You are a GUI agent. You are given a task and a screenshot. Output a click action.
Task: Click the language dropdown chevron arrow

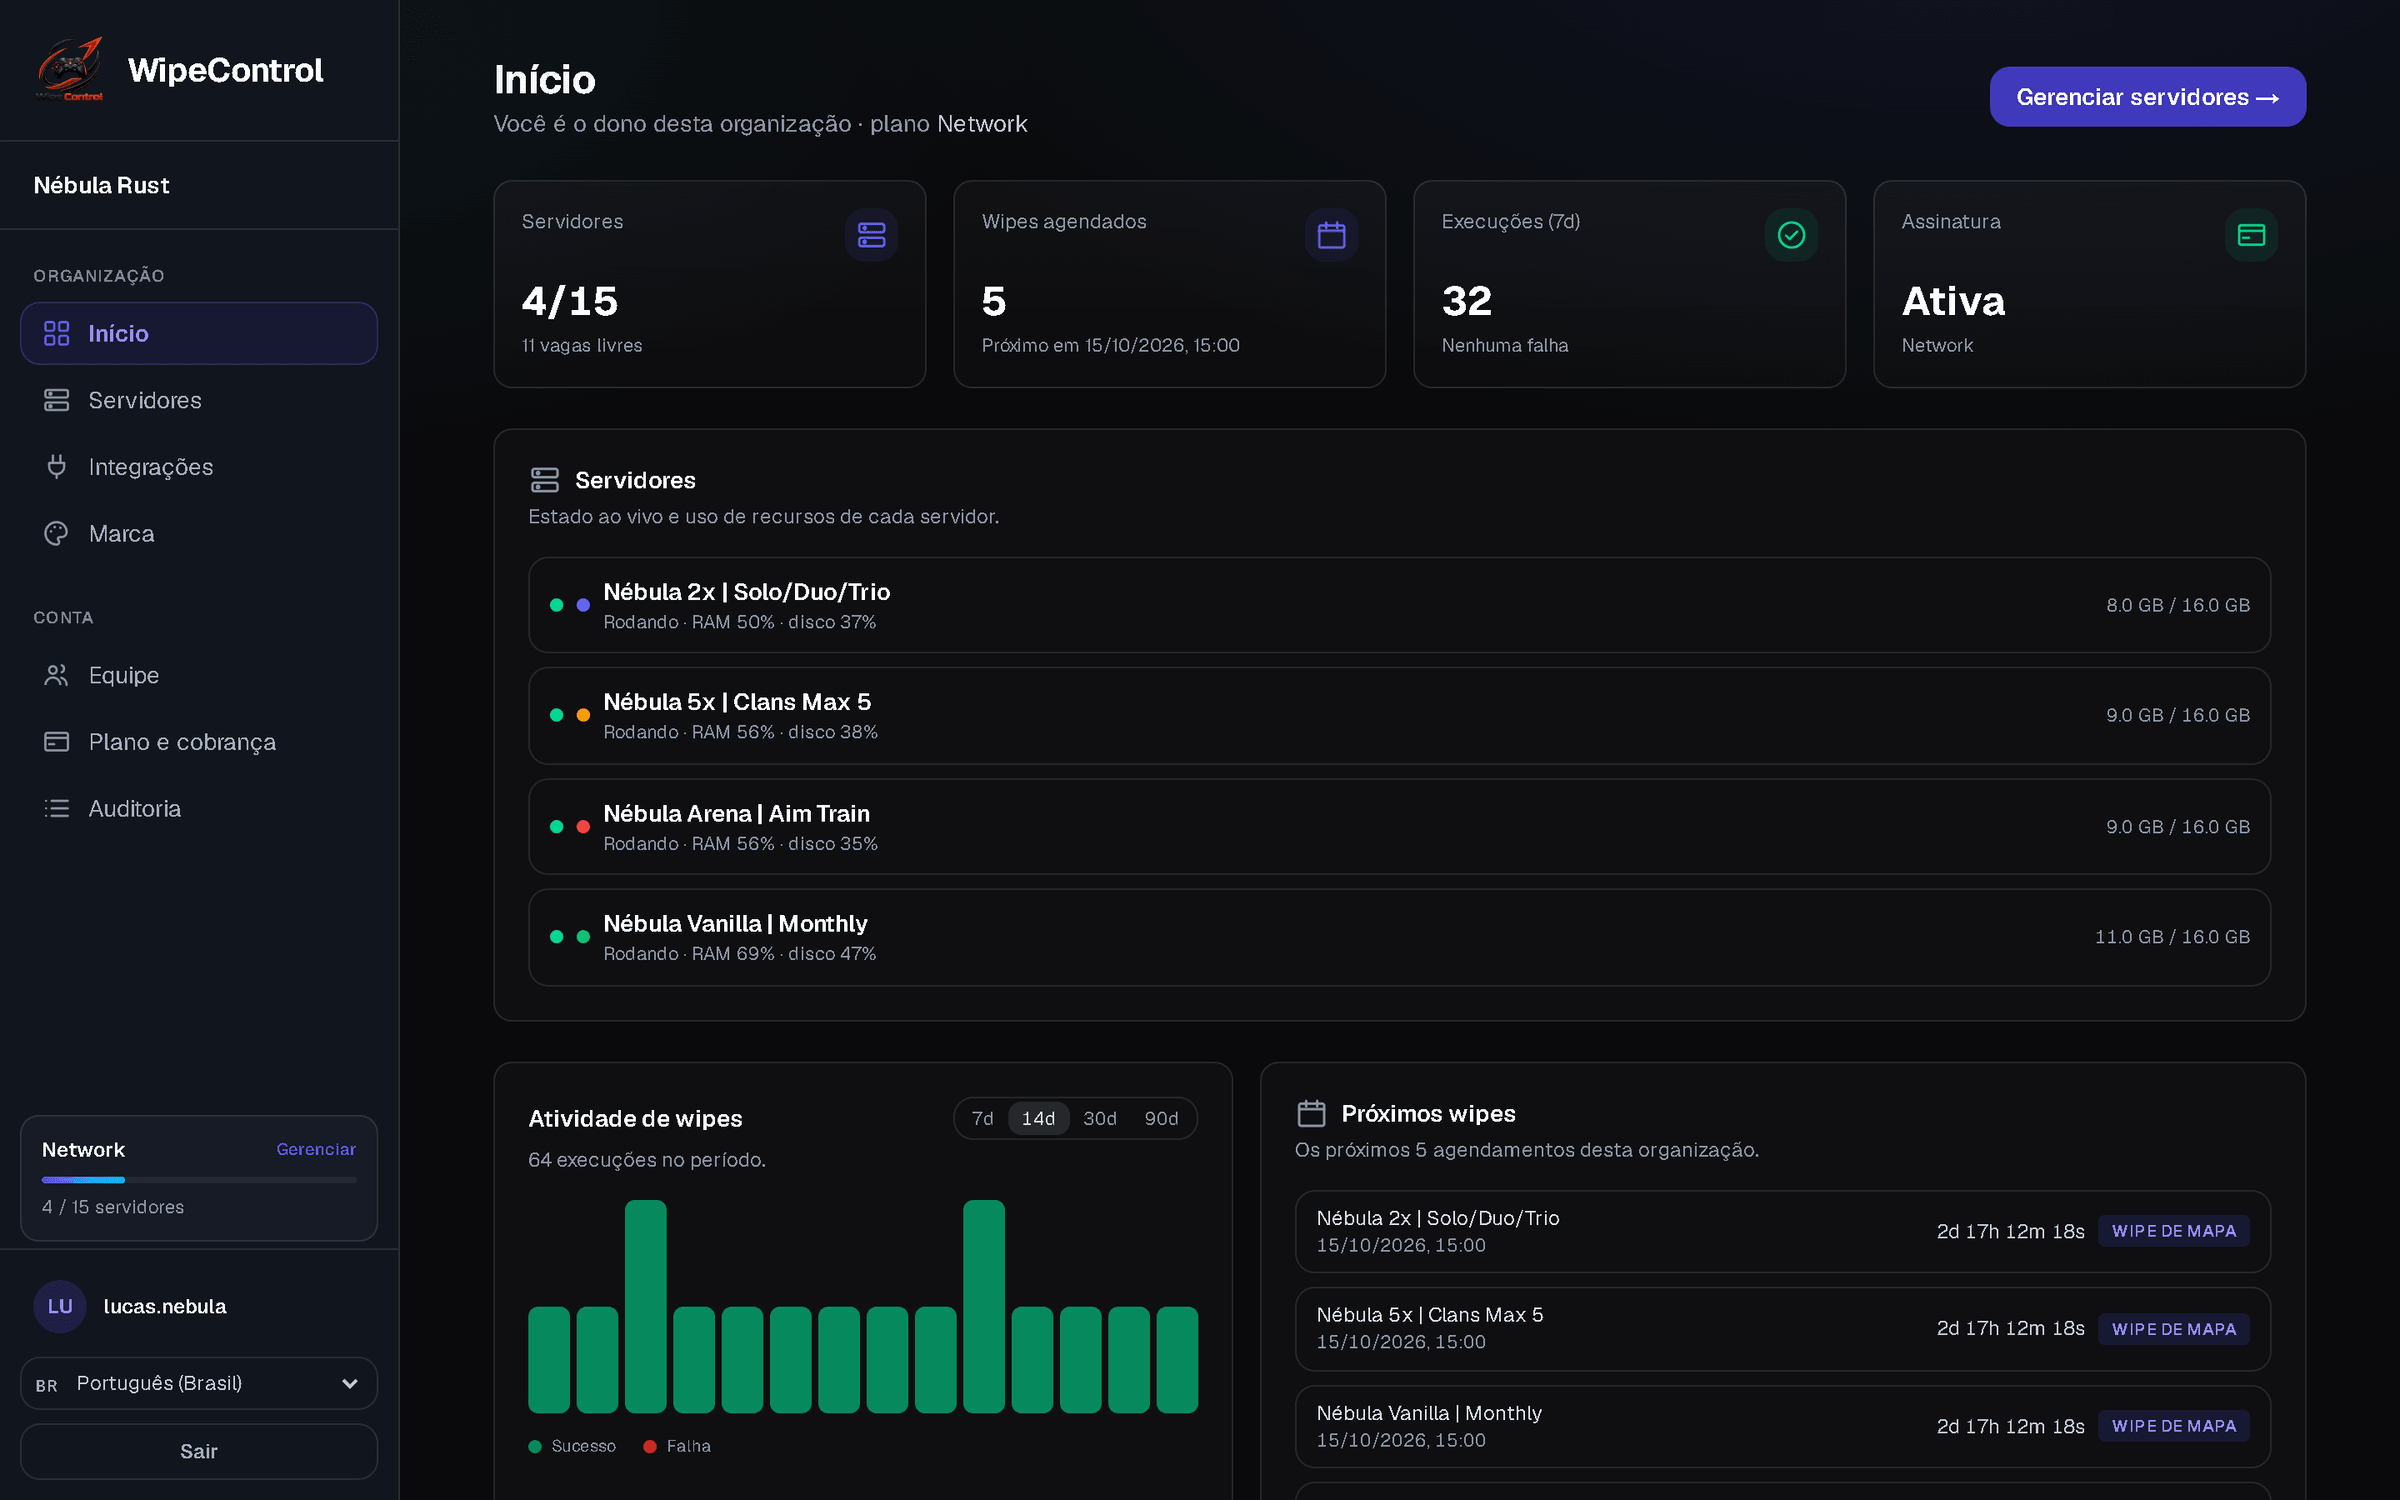pyautogui.click(x=350, y=1384)
